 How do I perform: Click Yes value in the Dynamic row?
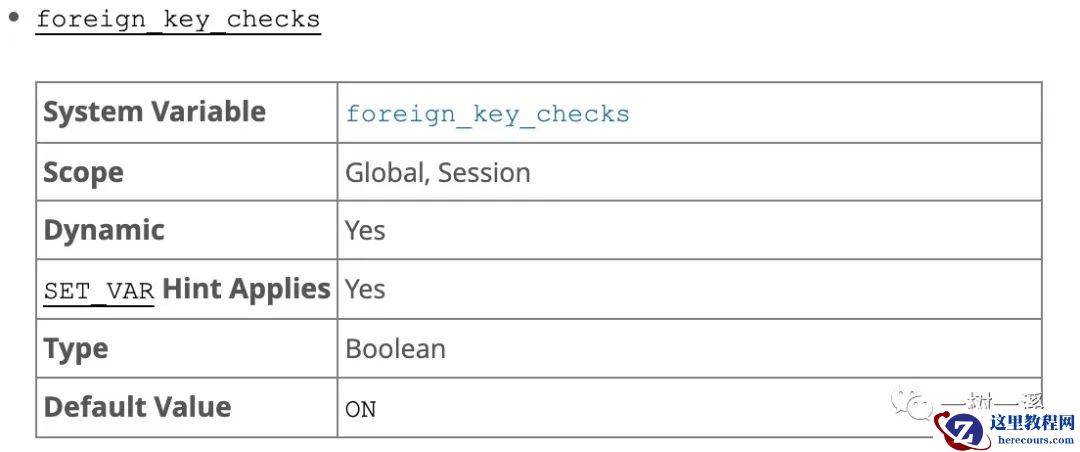[x=365, y=230]
